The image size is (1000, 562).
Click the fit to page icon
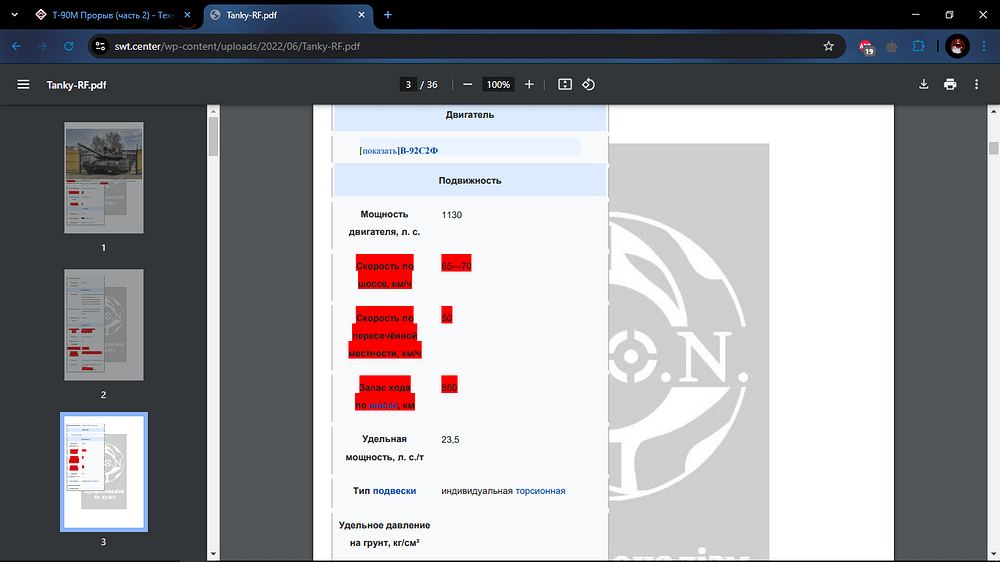564,85
